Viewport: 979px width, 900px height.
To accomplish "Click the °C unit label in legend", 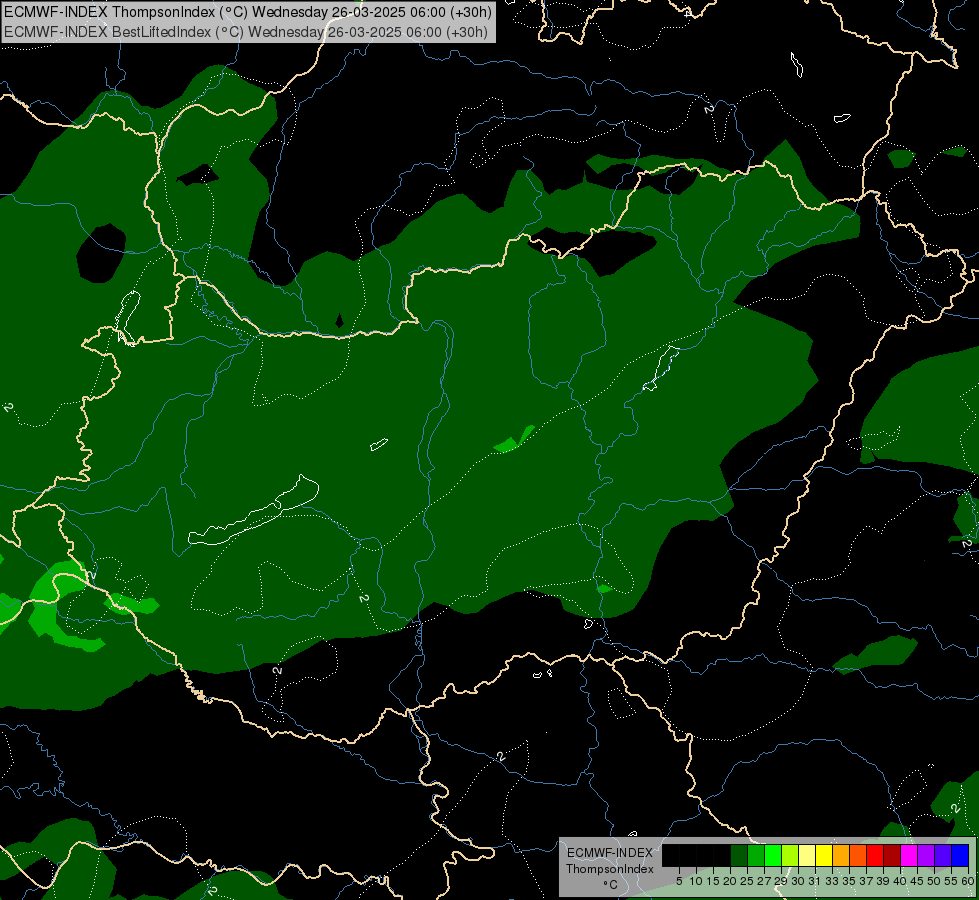I will [611, 885].
